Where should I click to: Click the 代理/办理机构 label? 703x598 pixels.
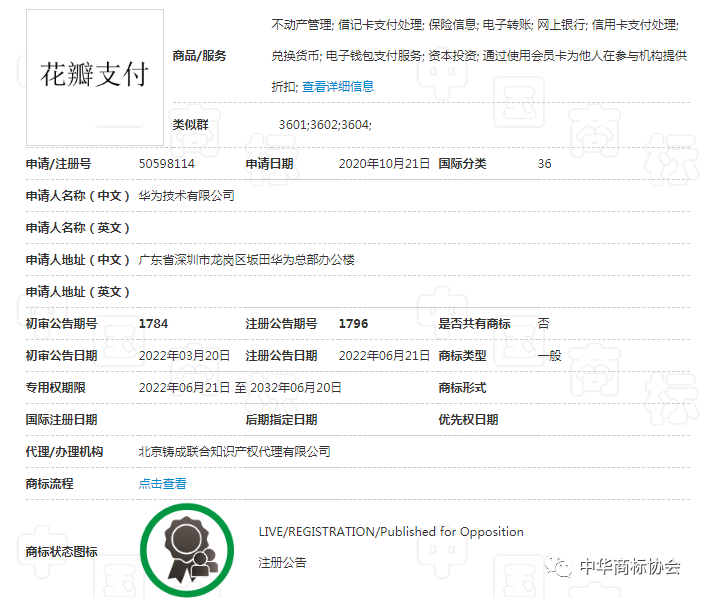[64, 451]
